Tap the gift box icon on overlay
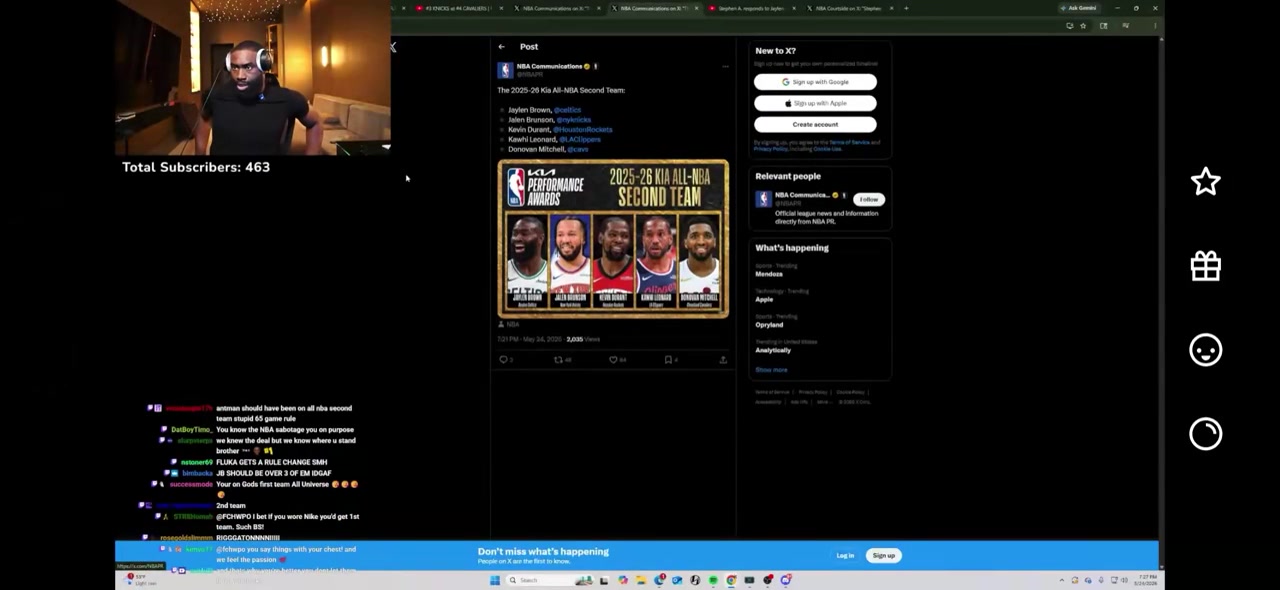The image size is (1280, 590). (1205, 266)
